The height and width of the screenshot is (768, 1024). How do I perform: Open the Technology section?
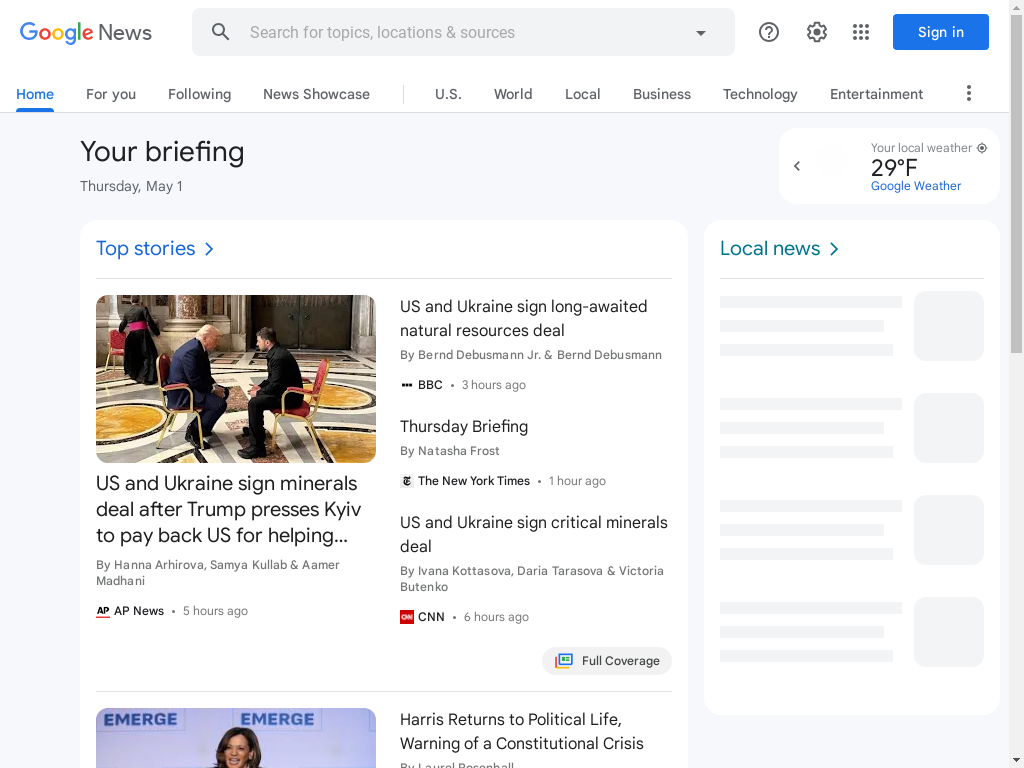(760, 94)
